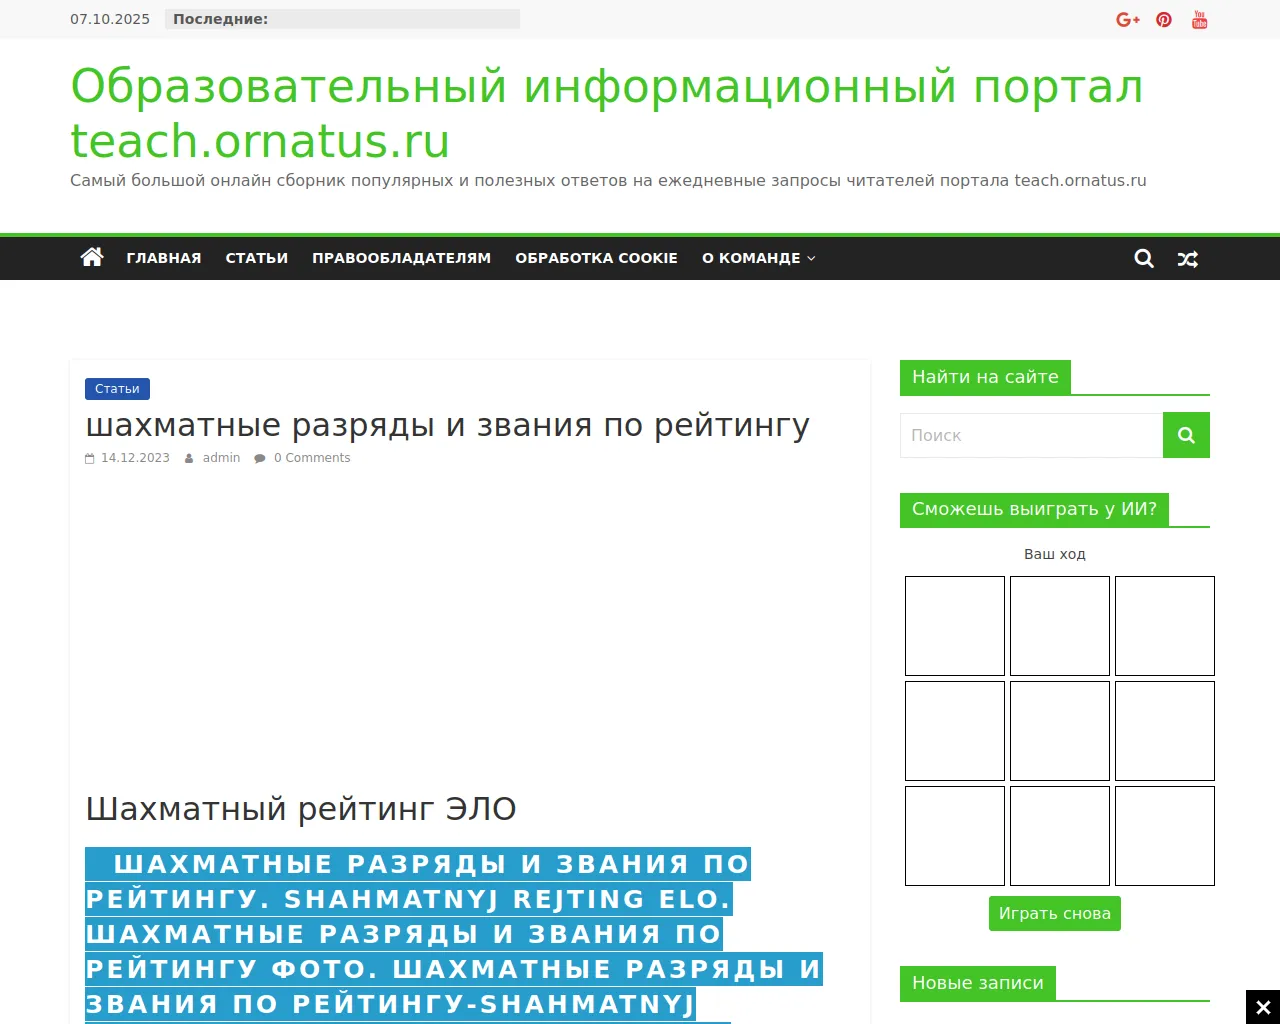Click the Шахматный рейтинг ЭЛО heading
The width and height of the screenshot is (1280, 1024).
point(301,809)
